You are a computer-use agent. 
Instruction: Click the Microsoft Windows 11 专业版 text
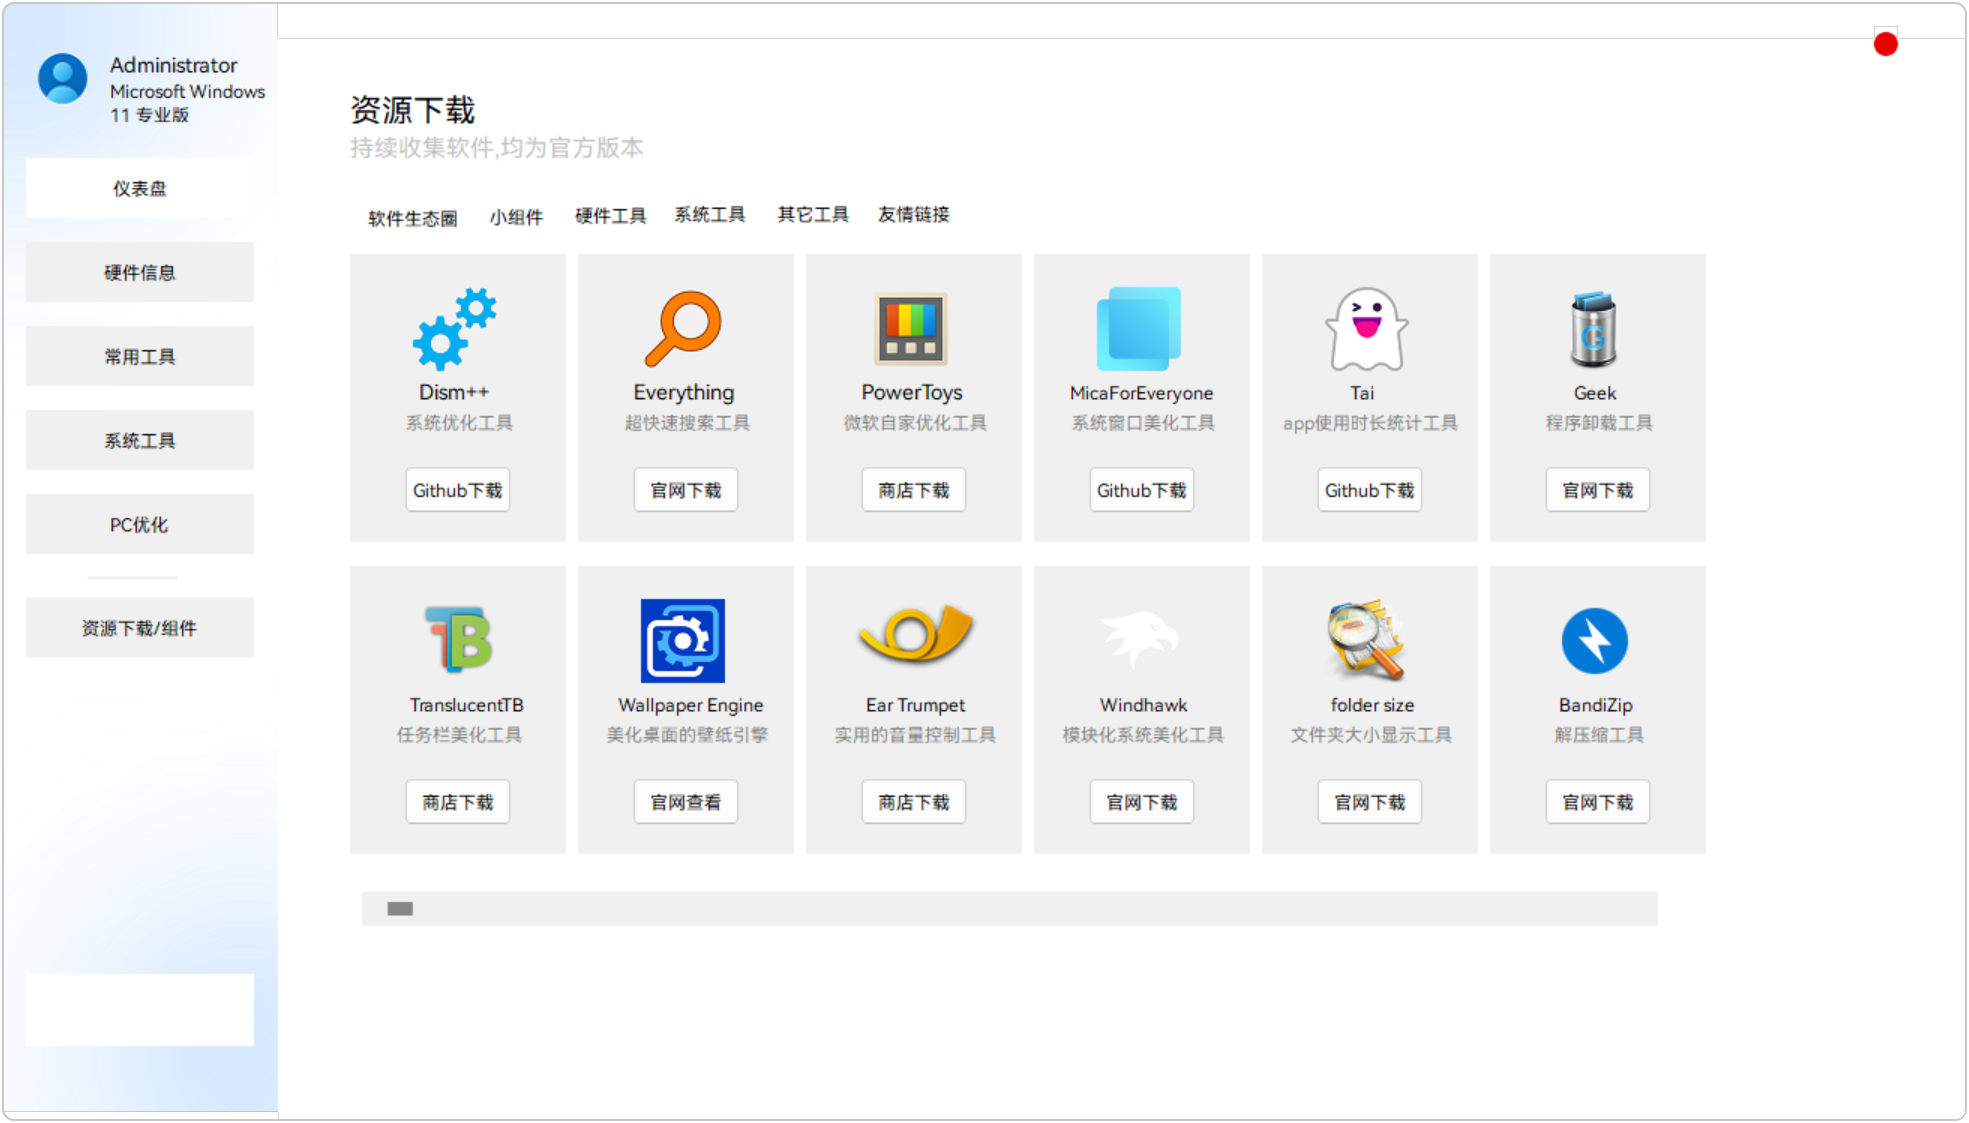coord(188,103)
